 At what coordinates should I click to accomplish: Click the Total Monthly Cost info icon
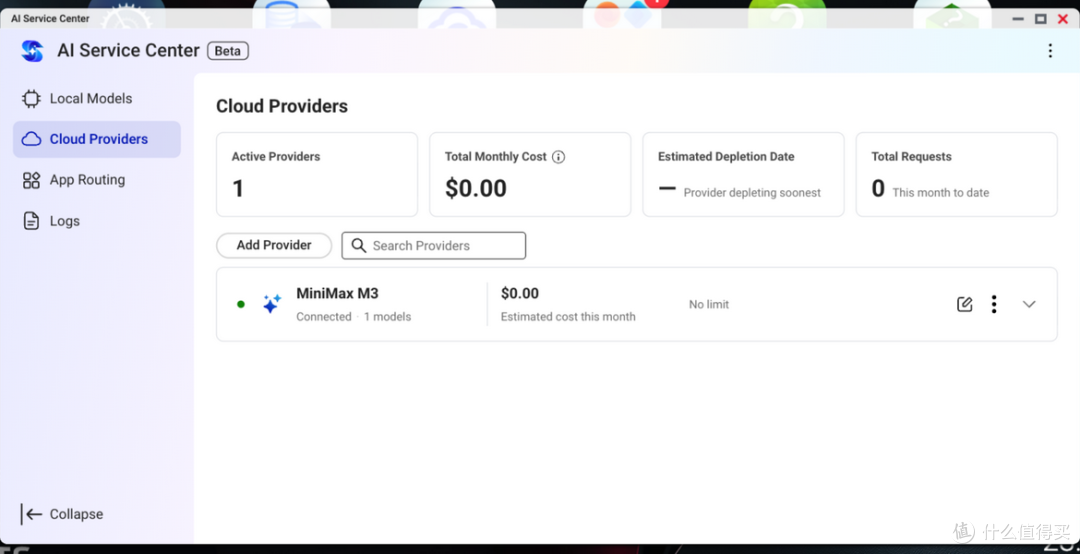tap(559, 156)
